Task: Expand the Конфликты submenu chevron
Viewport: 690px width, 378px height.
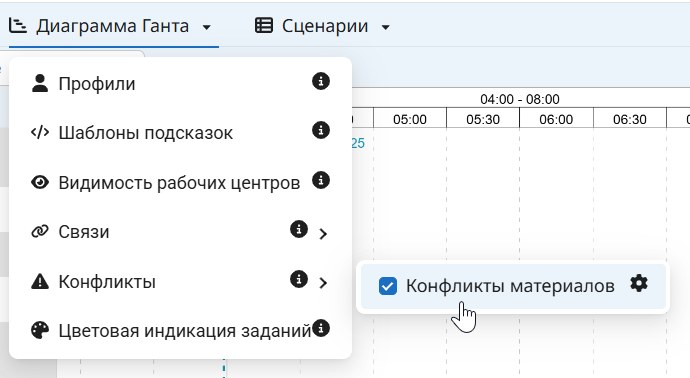Action: pyautogui.click(x=323, y=283)
